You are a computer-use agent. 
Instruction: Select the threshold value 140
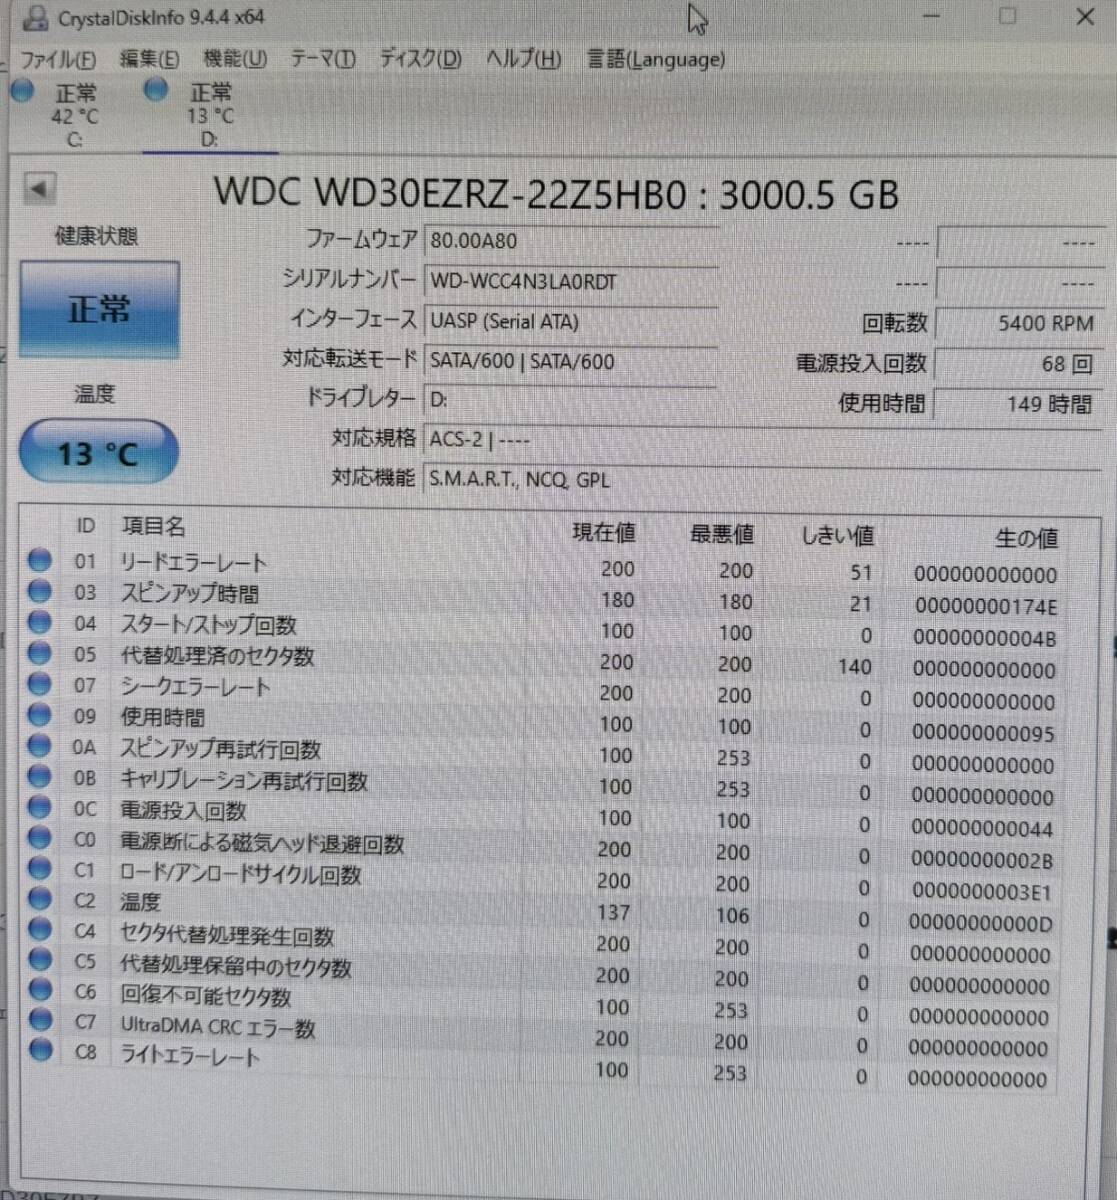854,667
